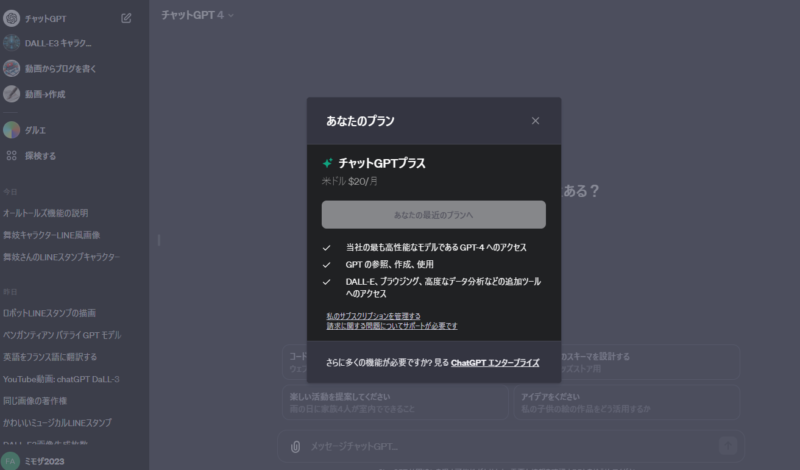This screenshot has height=470, width=800.
Task: Focus the メッセージチャットGPT message input
Action: (x=510, y=447)
